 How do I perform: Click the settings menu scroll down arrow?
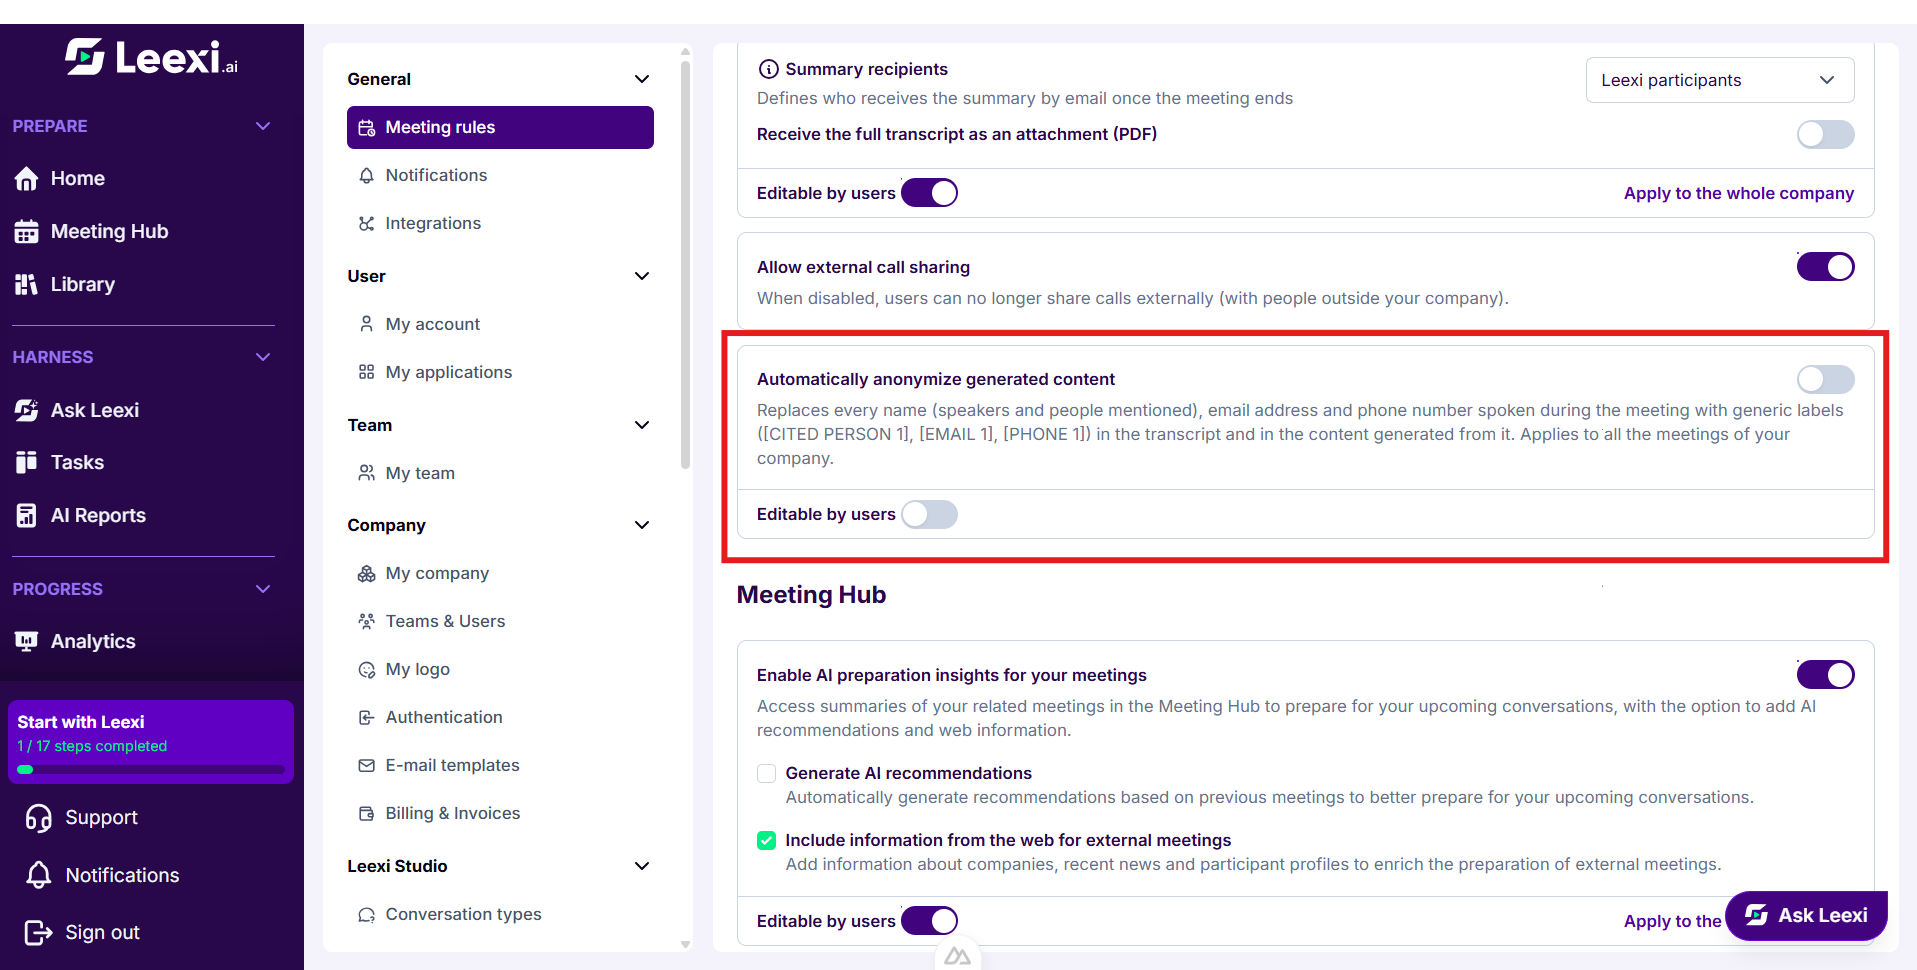(685, 944)
